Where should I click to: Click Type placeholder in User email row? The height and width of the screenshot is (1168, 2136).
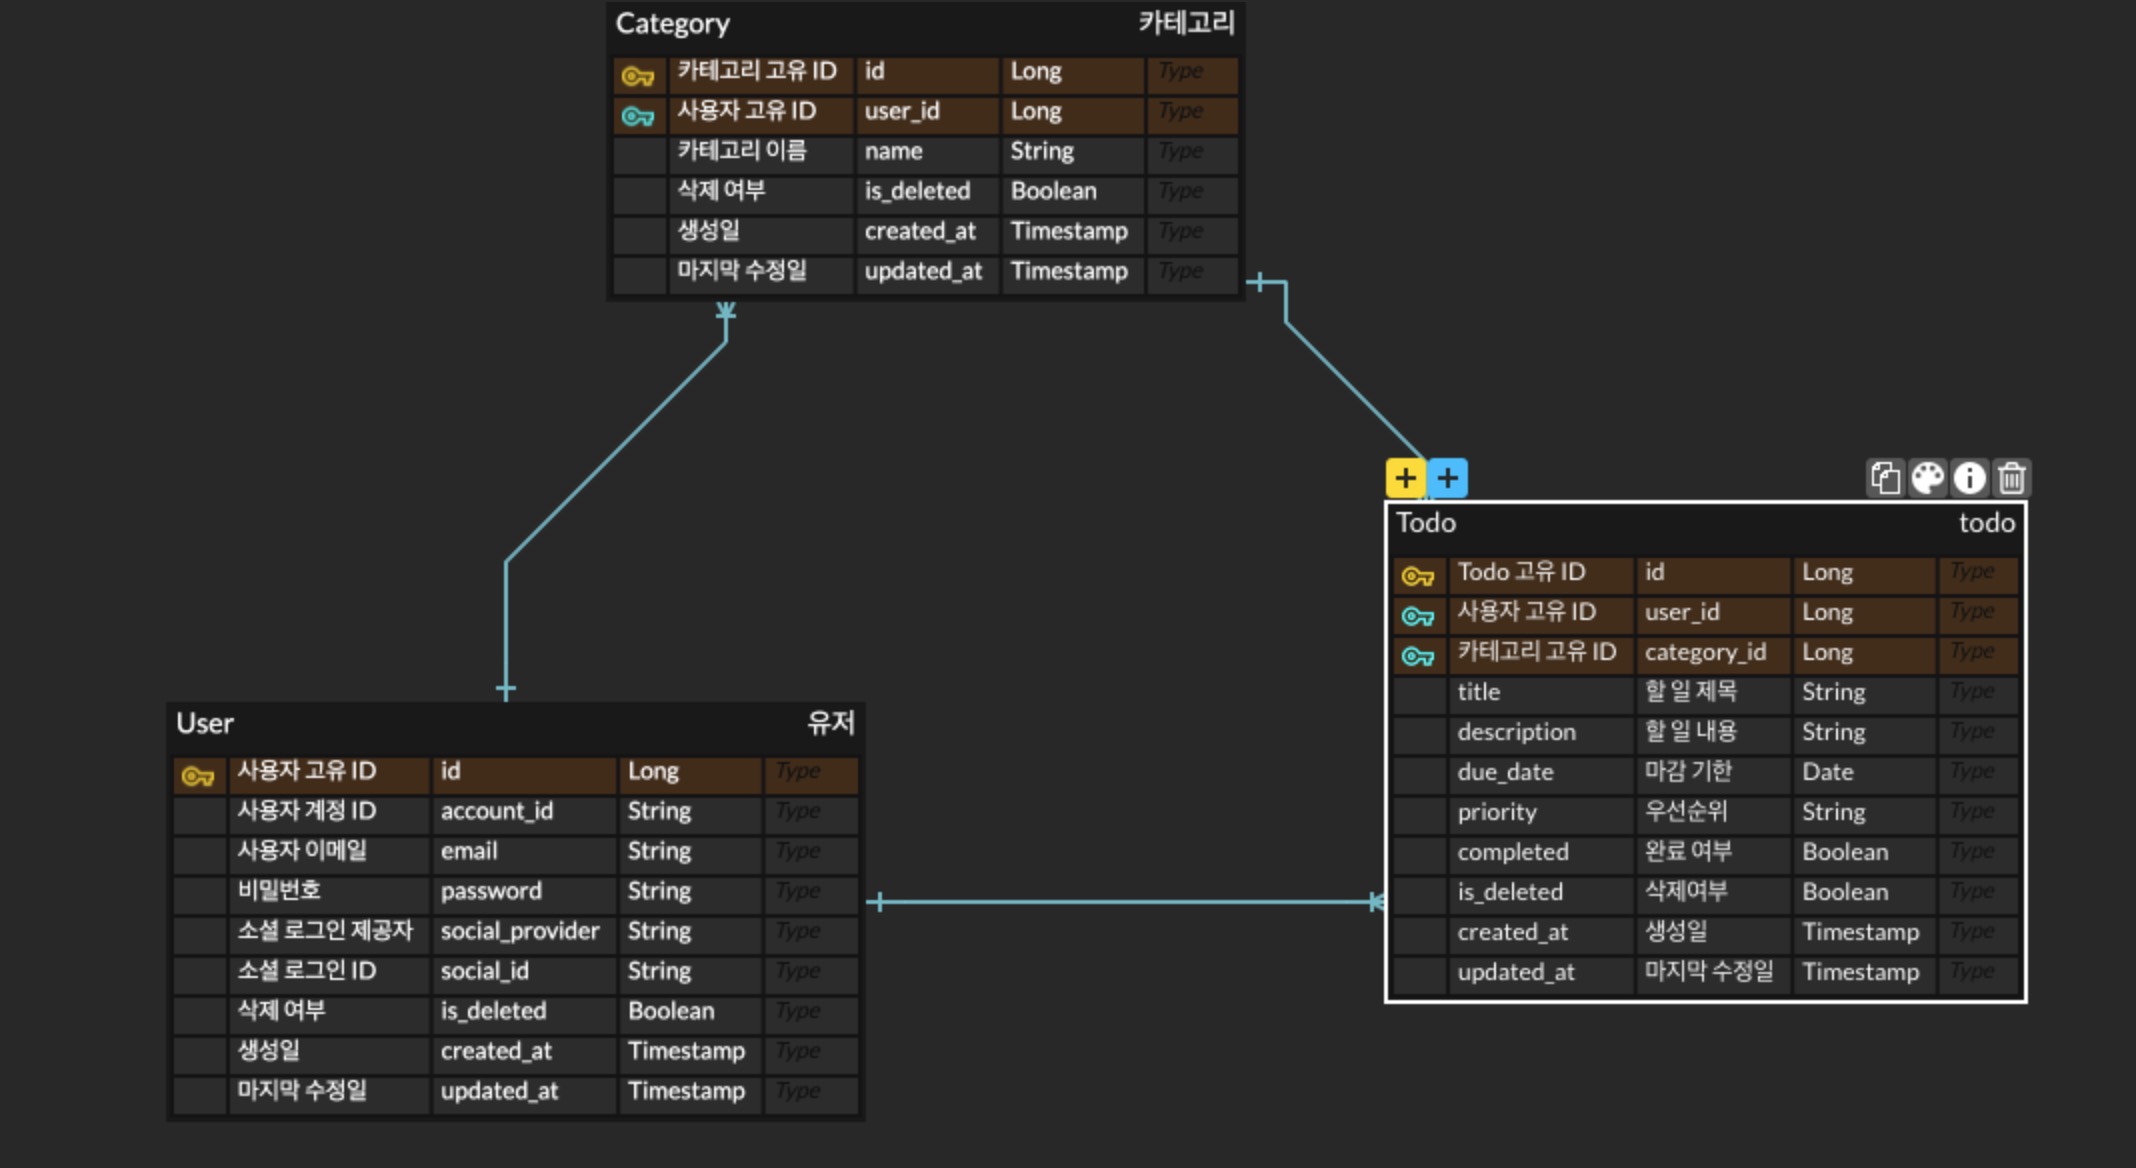[798, 851]
